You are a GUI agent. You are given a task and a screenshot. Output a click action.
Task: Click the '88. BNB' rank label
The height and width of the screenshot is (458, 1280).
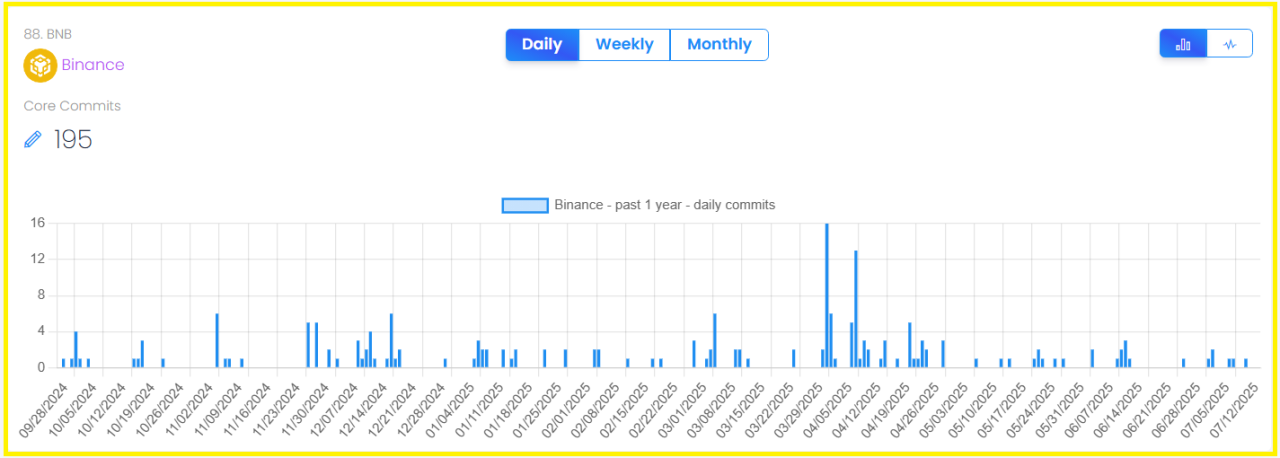click(48, 34)
